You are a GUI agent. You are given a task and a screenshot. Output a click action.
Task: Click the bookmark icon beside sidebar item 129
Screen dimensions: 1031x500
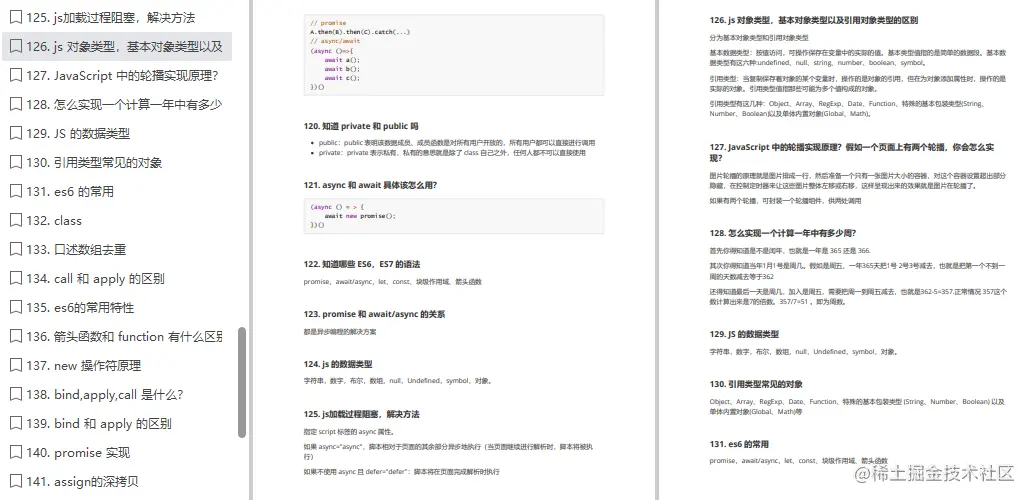click(x=16, y=134)
